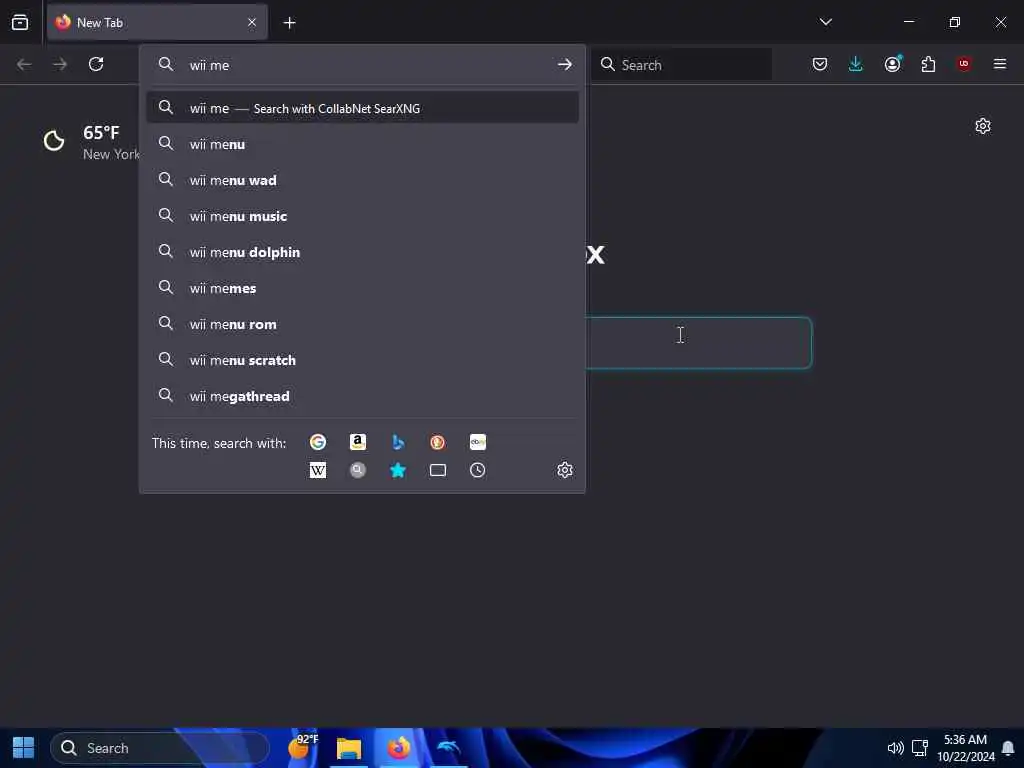Choose the 'wii menu scratch' suggestion
The height and width of the screenshot is (768, 1024).
pos(362,359)
